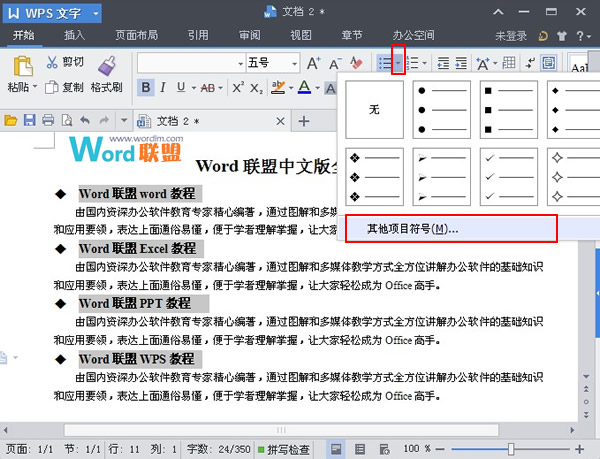Switch to the 插入 (Insert) tab

point(74,35)
